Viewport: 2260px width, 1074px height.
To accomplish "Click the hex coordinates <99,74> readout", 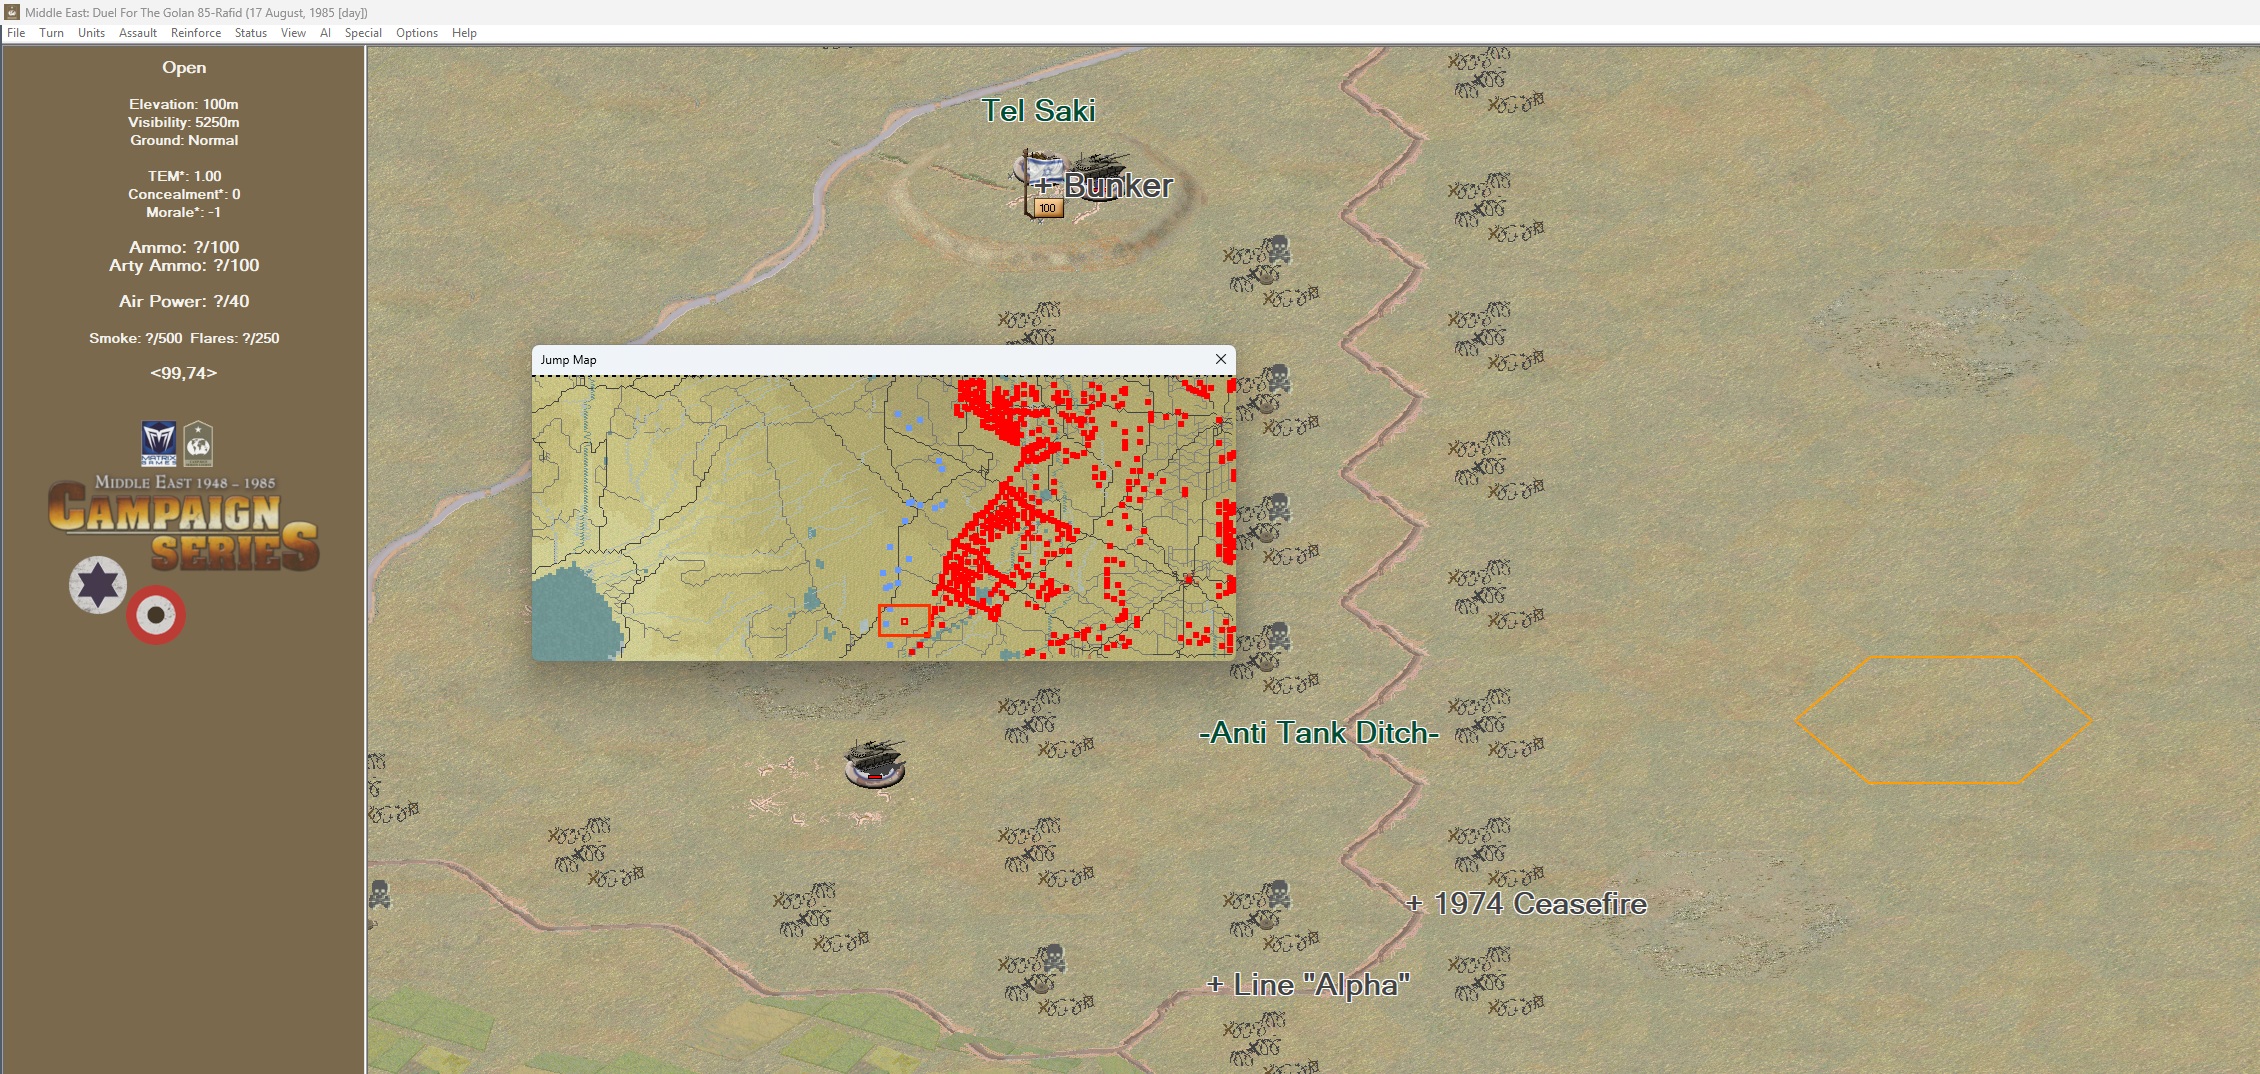I will coord(184,373).
